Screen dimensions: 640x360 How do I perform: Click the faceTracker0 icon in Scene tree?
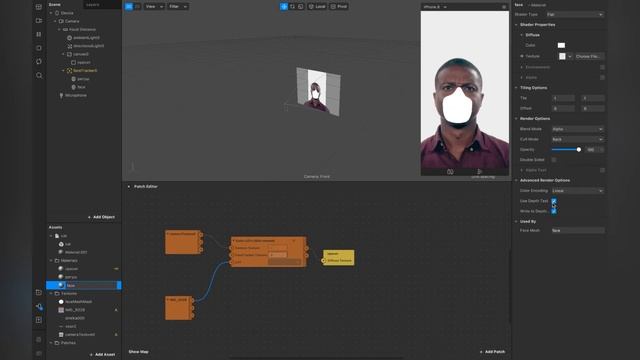click(x=69, y=71)
